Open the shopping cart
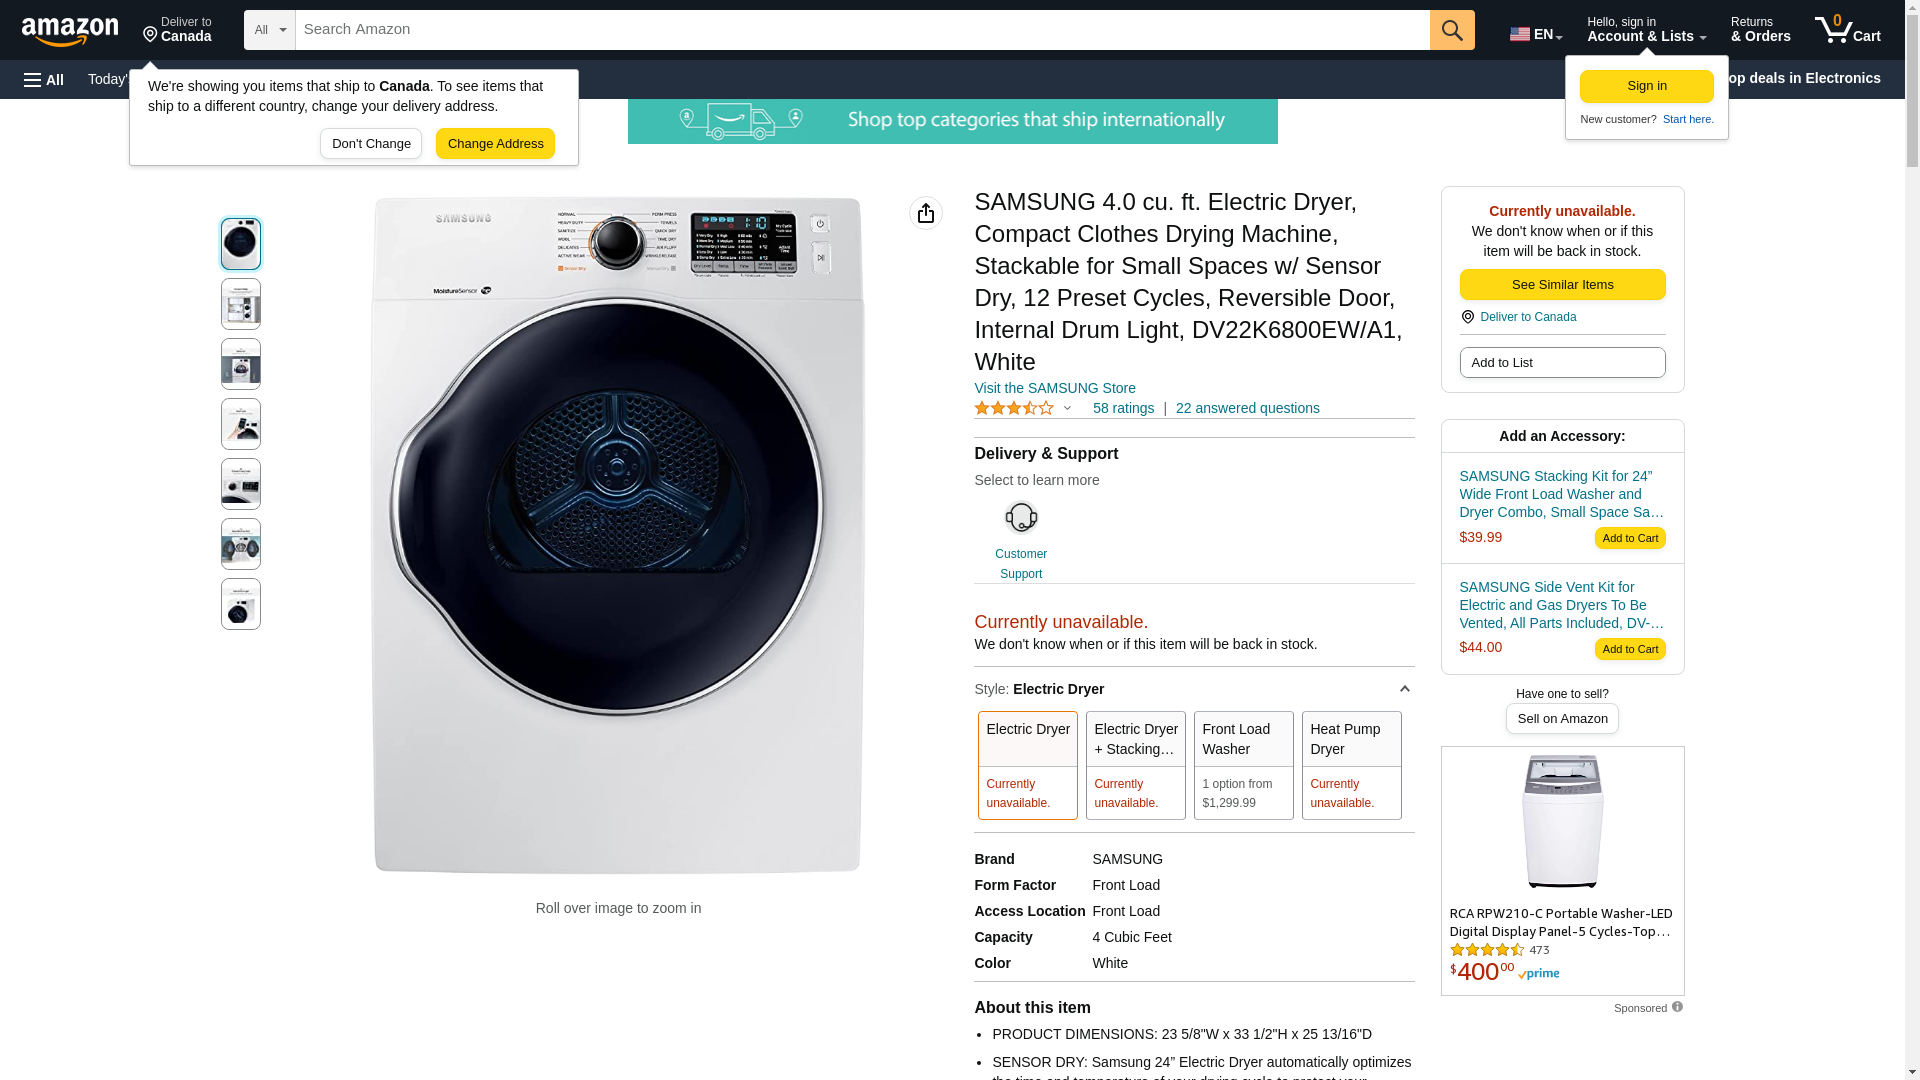The height and width of the screenshot is (1080, 1920). [1847, 30]
